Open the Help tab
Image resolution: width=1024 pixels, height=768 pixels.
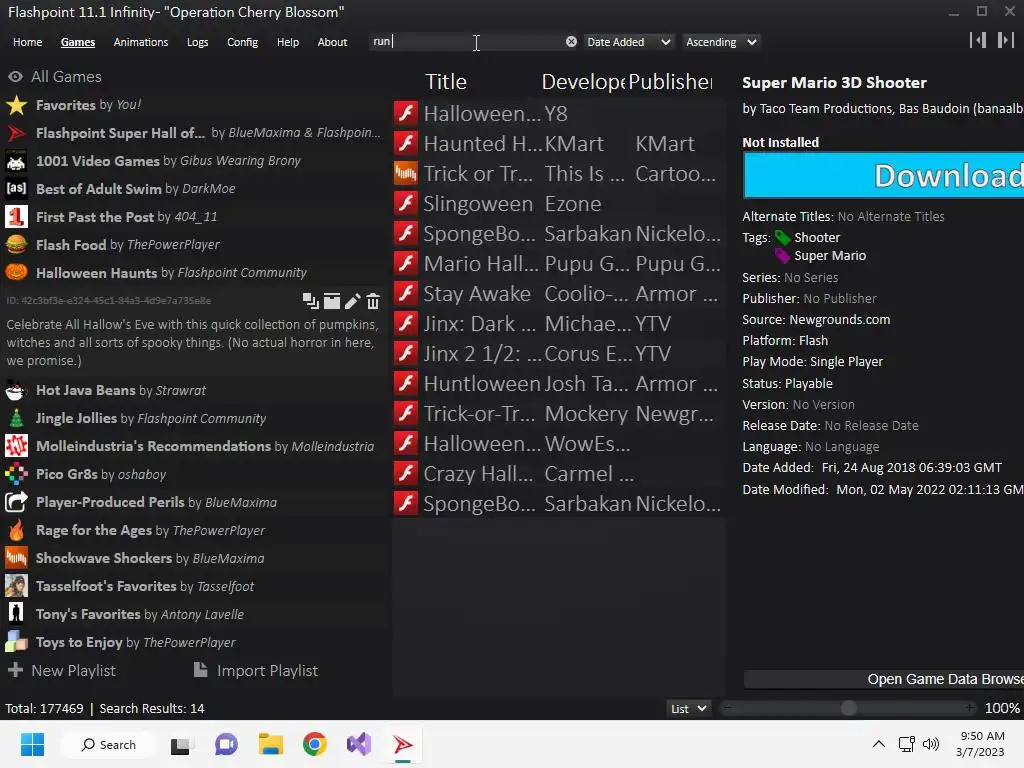tap(287, 42)
